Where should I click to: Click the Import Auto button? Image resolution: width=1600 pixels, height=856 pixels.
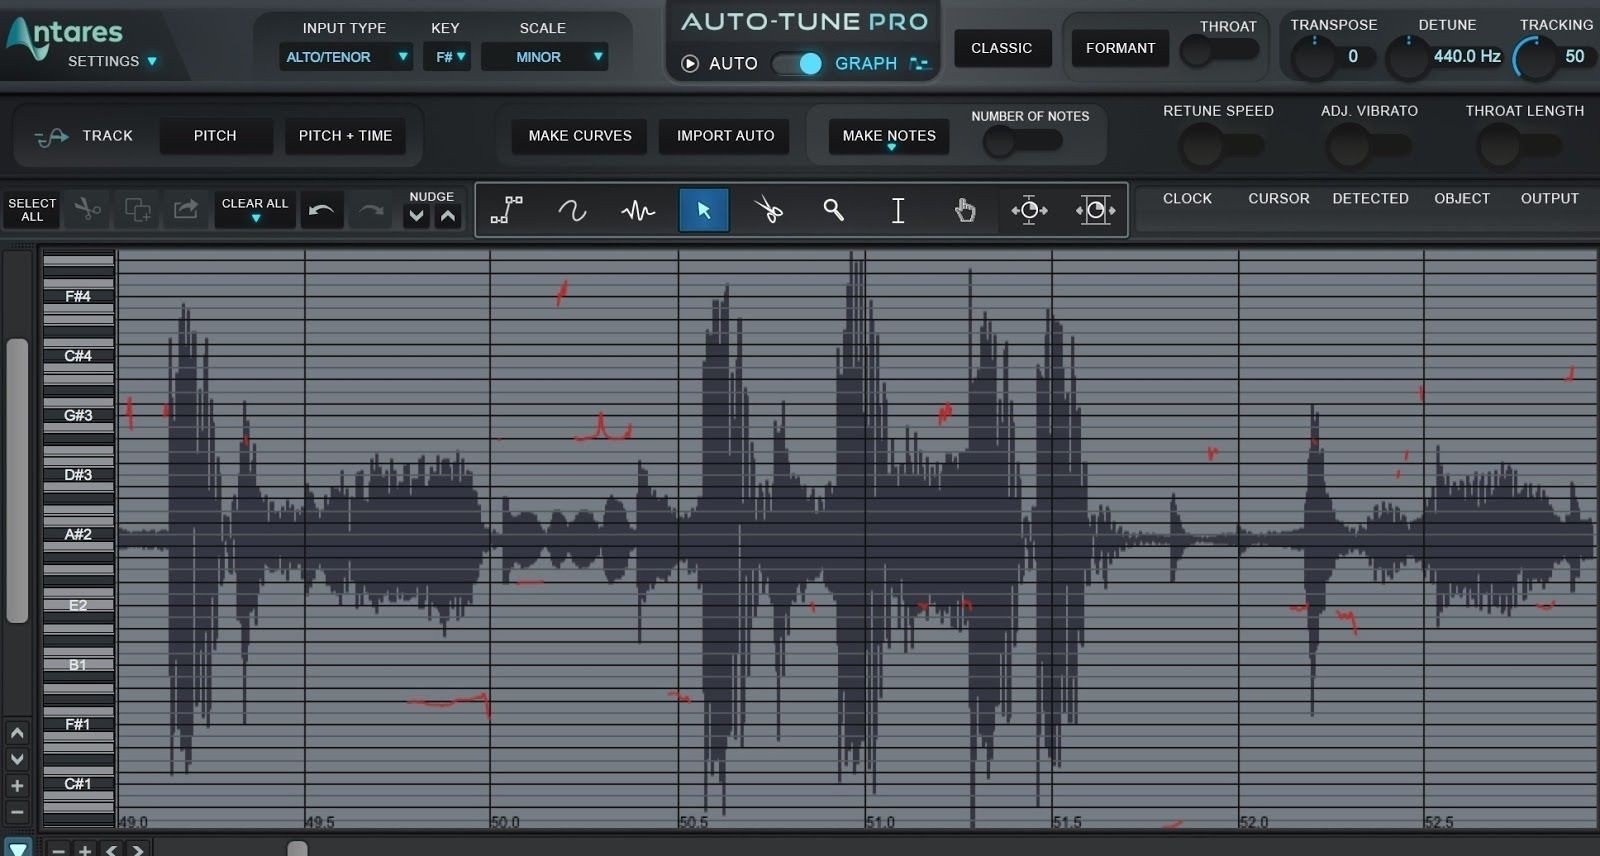(x=725, y=136)
